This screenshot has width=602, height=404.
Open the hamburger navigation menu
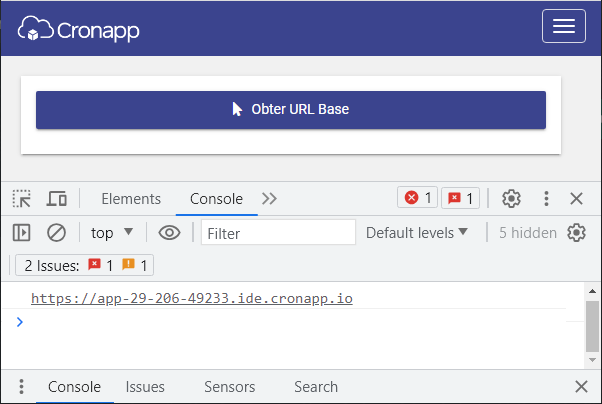564,26
